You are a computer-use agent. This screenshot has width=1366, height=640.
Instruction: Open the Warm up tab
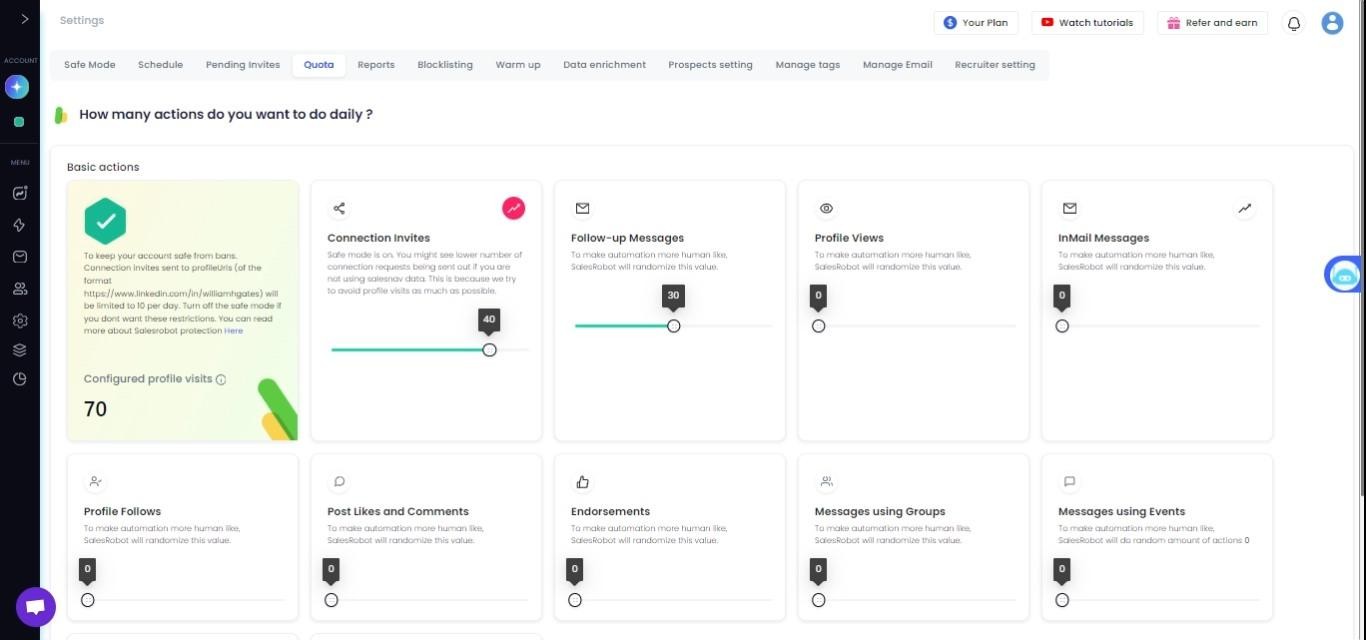(x=518, y=64)
